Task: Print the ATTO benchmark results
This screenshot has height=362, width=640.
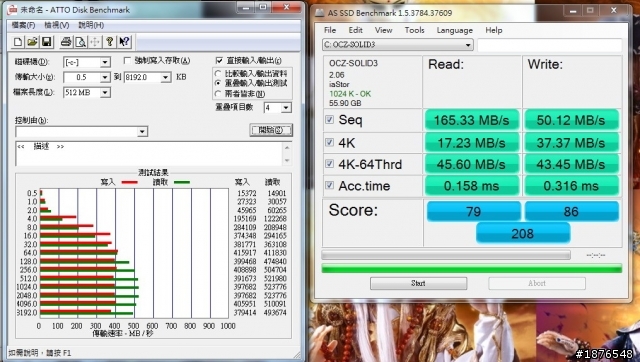Action: 66,42
